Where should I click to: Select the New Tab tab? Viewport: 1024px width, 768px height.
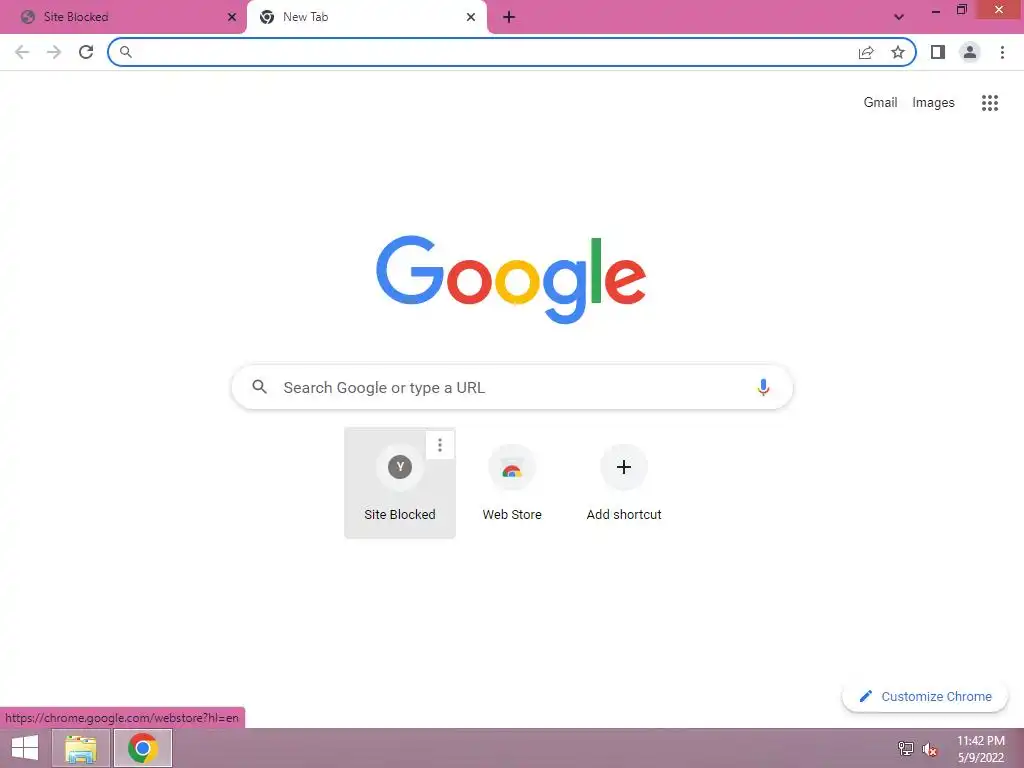[366, 17]
